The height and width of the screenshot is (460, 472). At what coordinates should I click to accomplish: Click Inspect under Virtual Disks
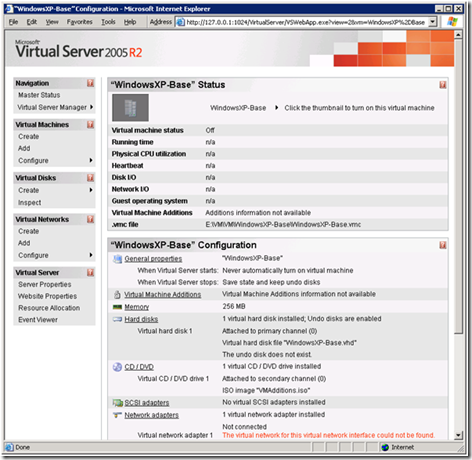30,202
